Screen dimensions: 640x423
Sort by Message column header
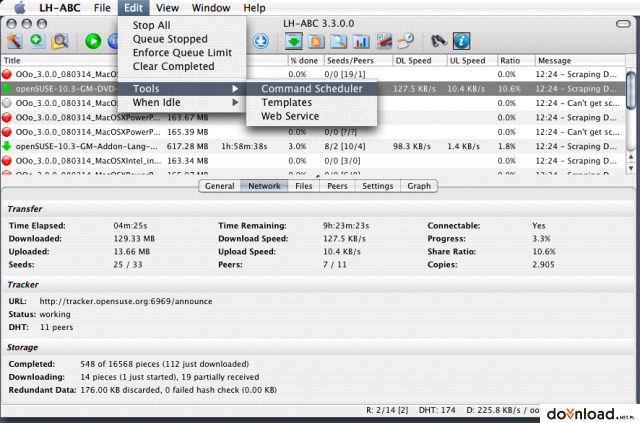[580, 60]
